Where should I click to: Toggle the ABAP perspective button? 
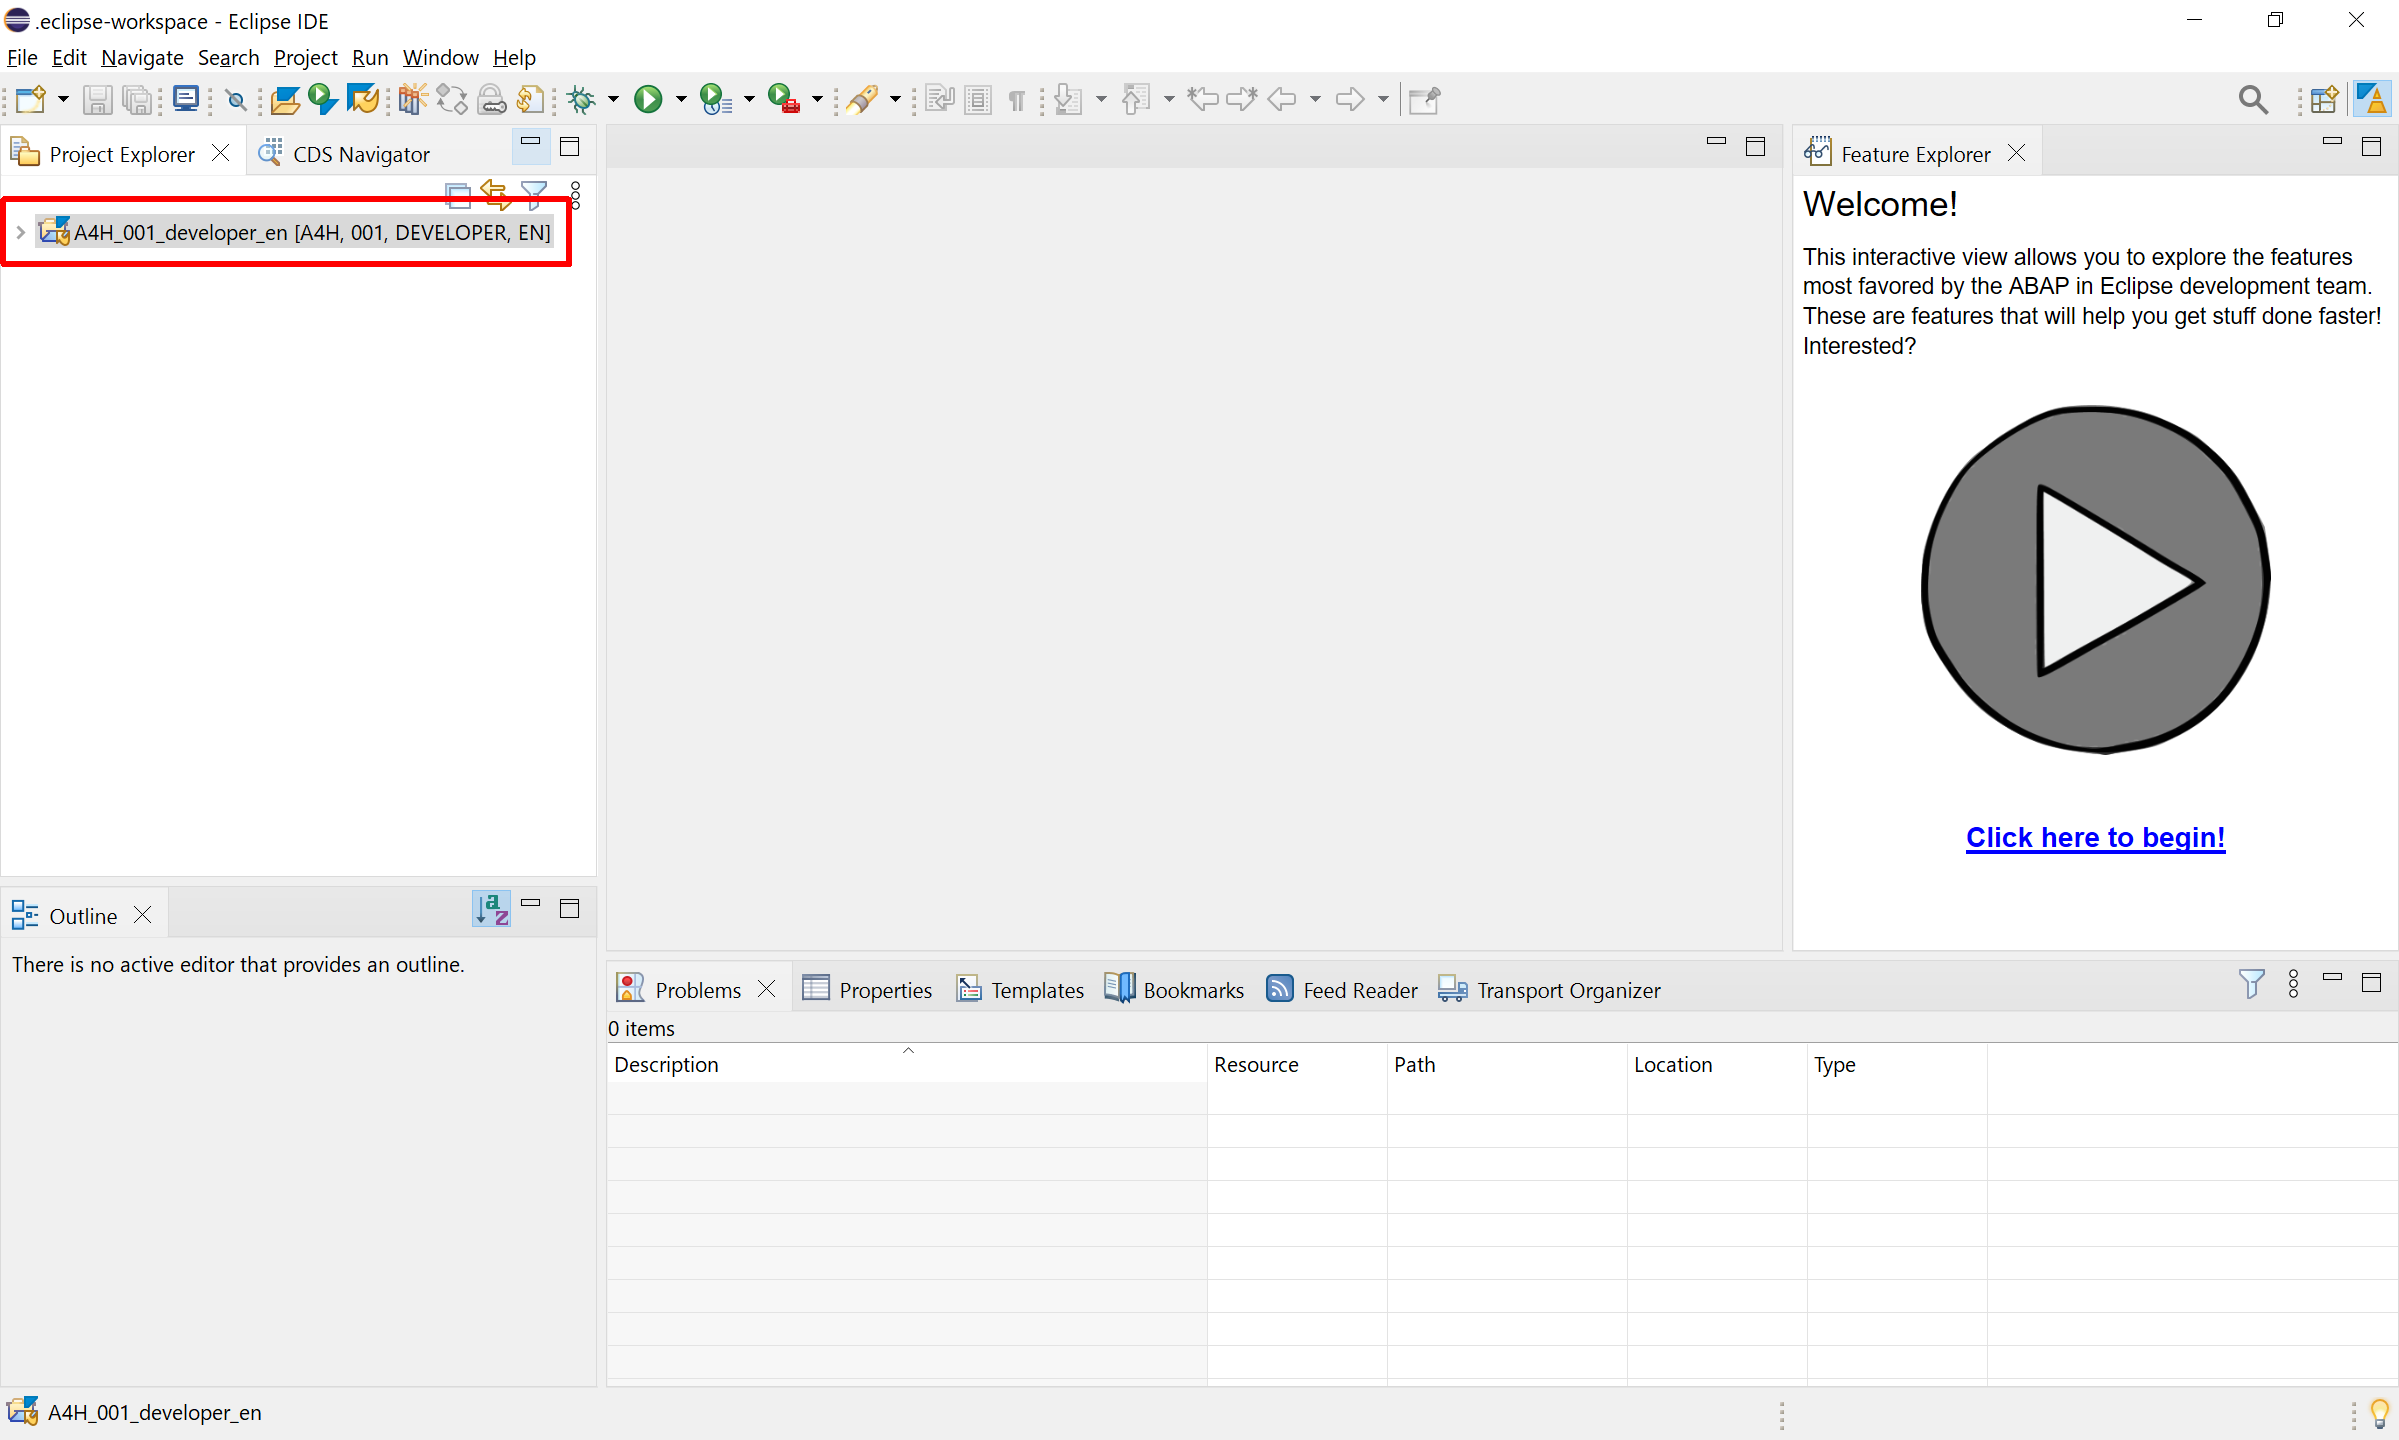pos(2372,99)
